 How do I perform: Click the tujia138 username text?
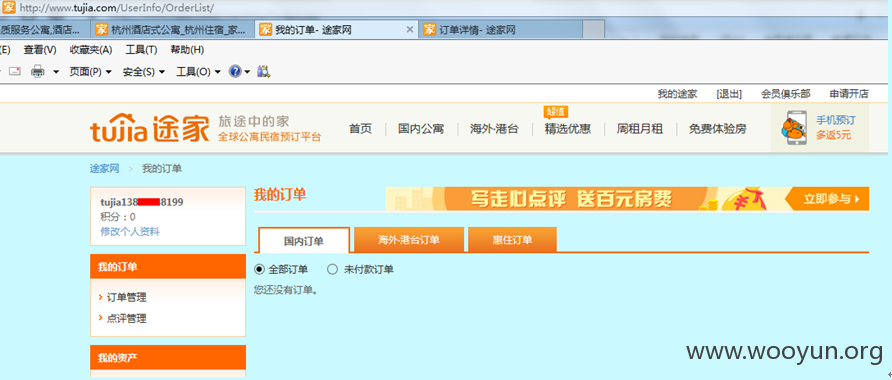142,202
